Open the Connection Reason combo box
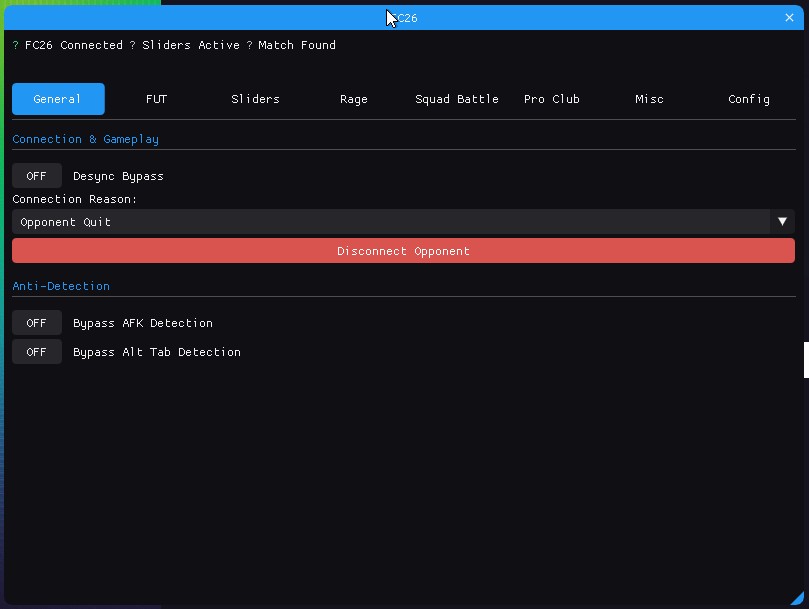The width and height of the screenshot is (809, 609). [390, 222]
